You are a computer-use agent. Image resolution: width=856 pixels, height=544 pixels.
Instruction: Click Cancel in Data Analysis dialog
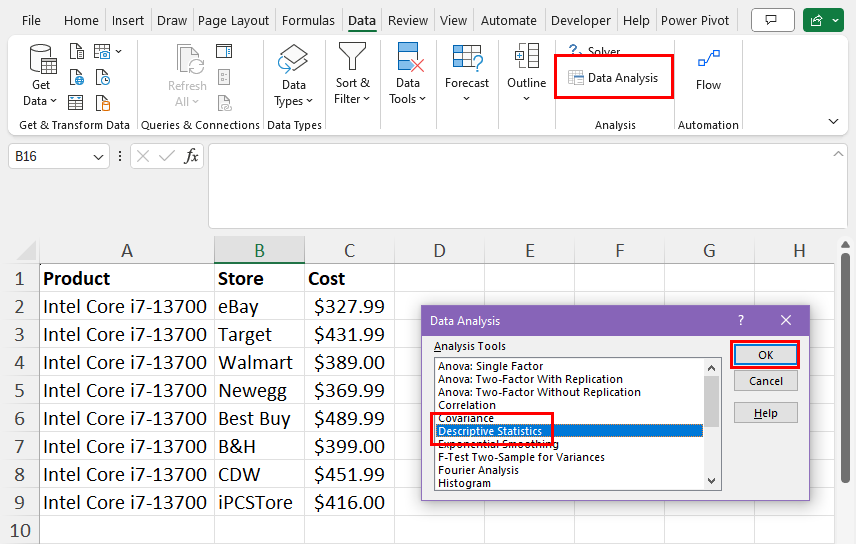tap(765, 381)
